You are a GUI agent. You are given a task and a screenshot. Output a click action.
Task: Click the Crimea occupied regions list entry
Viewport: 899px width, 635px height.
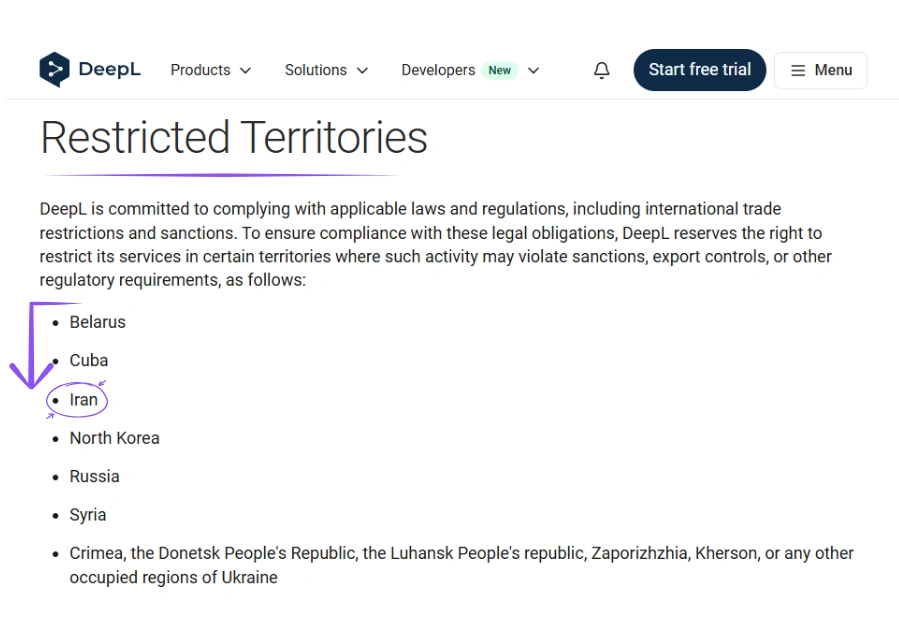pyautogui.click(x=462, y=565)
